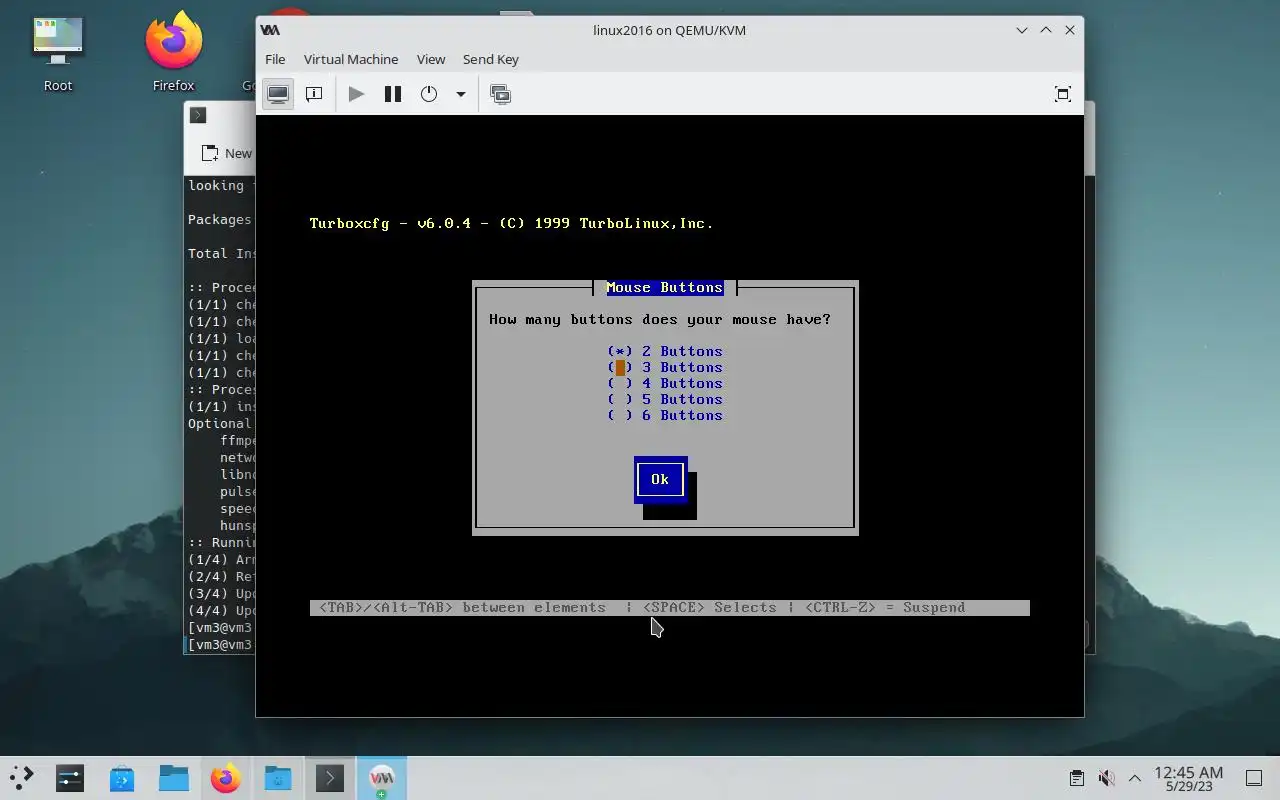Select the 2 Buttons radio option
The height and width of the screenshot is (800, 1280).
click(665, 351)
